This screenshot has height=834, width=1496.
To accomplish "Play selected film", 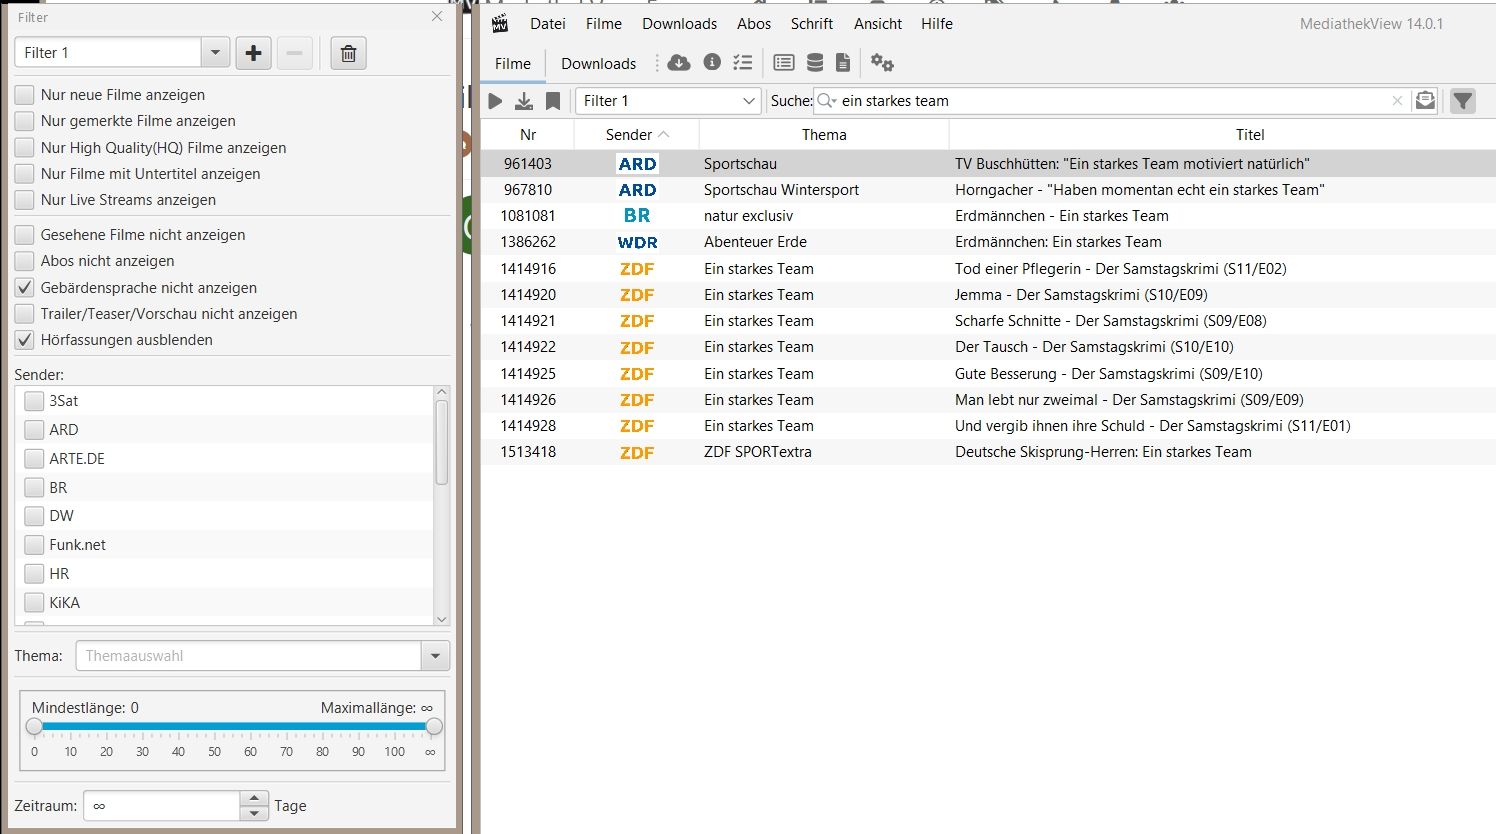I will point(495,101).
